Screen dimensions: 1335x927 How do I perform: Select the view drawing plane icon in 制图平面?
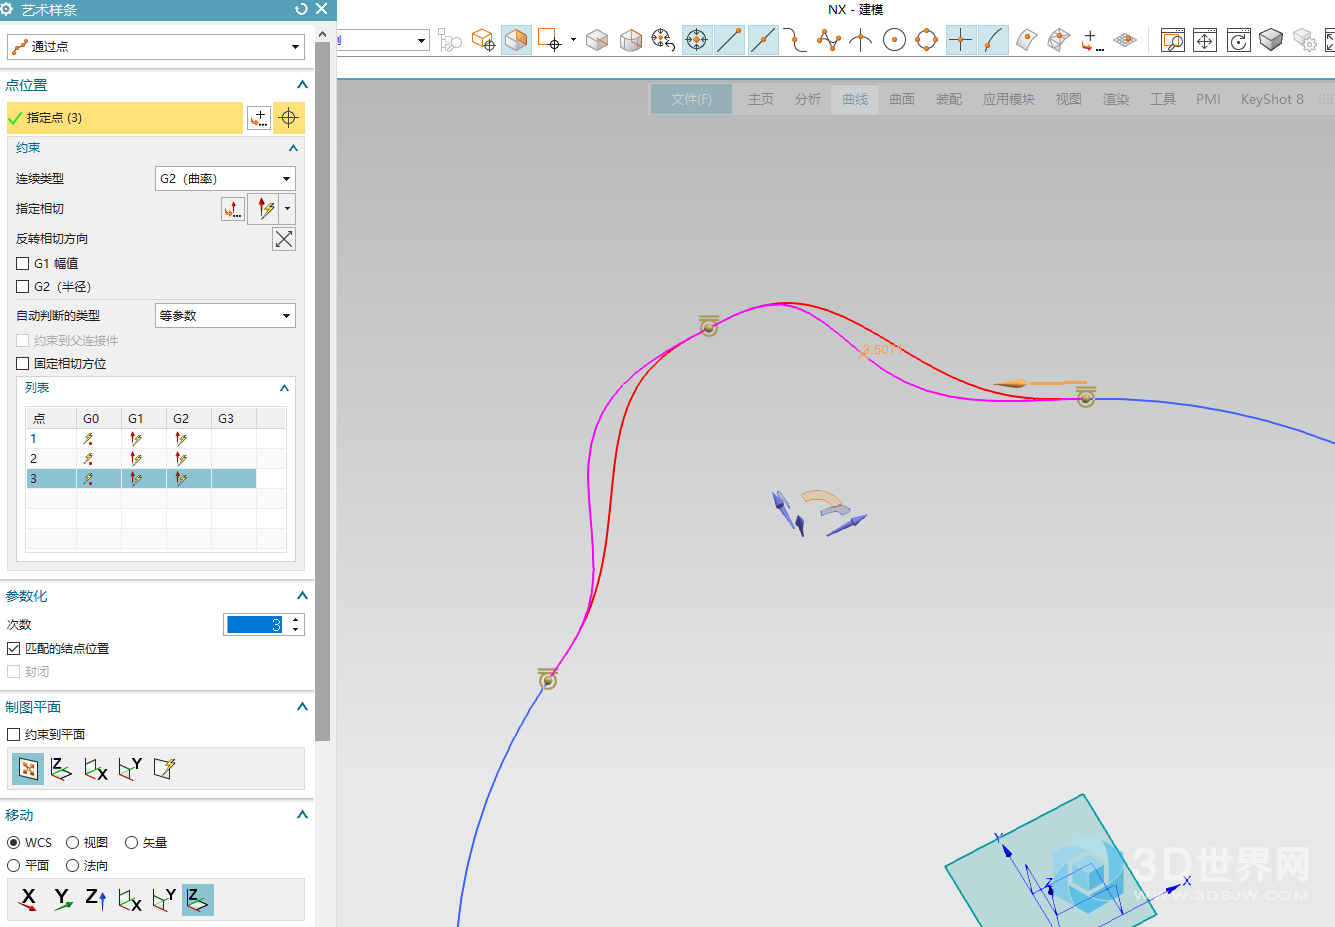pos(28,769)
